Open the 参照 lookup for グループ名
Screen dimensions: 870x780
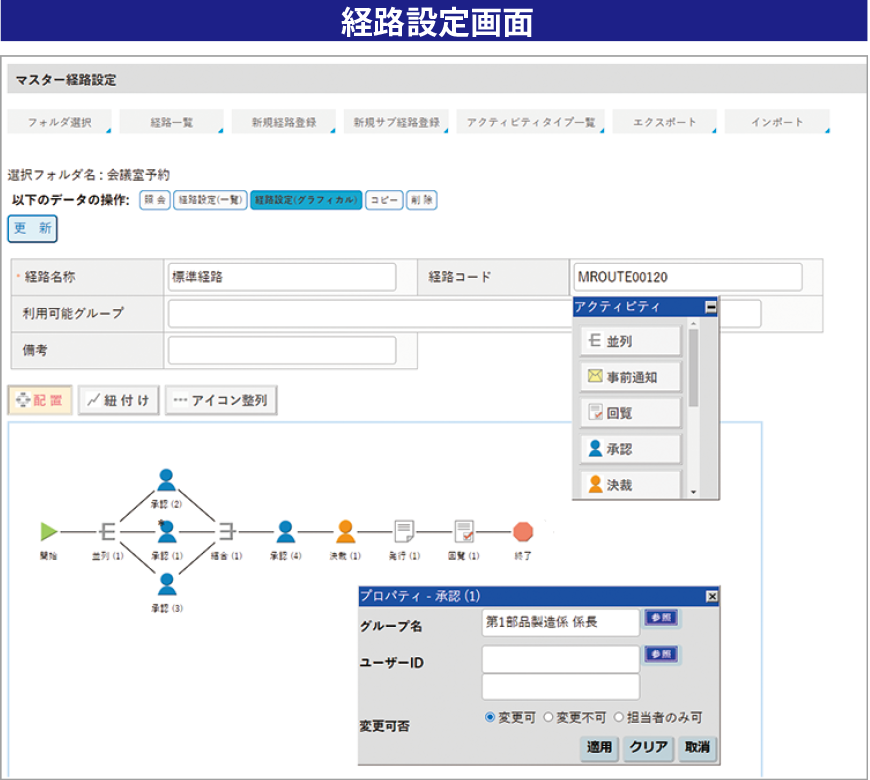[x=660, y=618]
